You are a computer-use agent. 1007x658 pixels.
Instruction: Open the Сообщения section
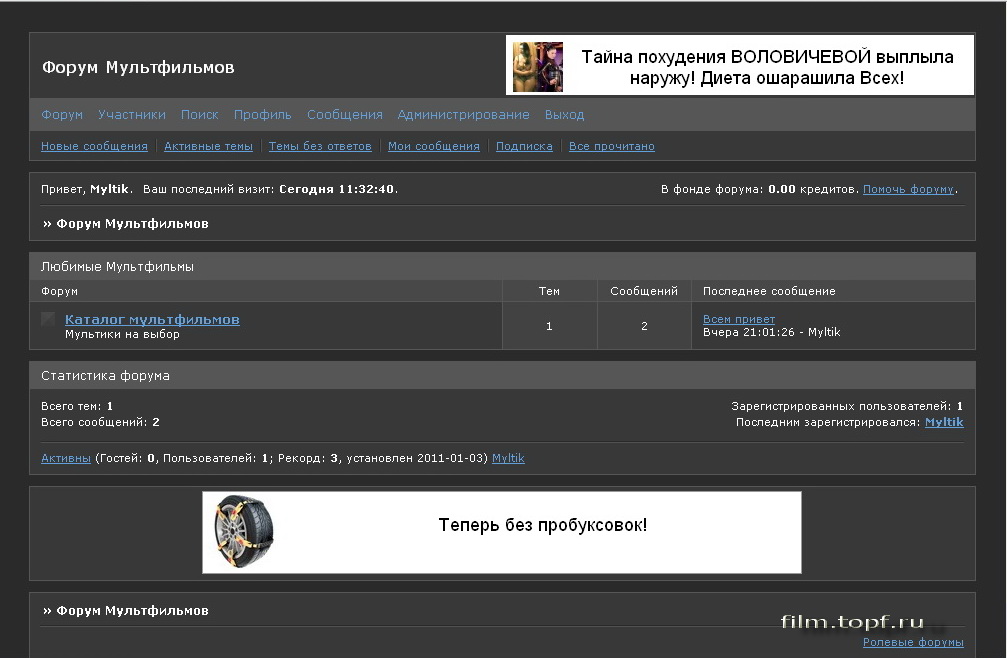tap(344, 114)
